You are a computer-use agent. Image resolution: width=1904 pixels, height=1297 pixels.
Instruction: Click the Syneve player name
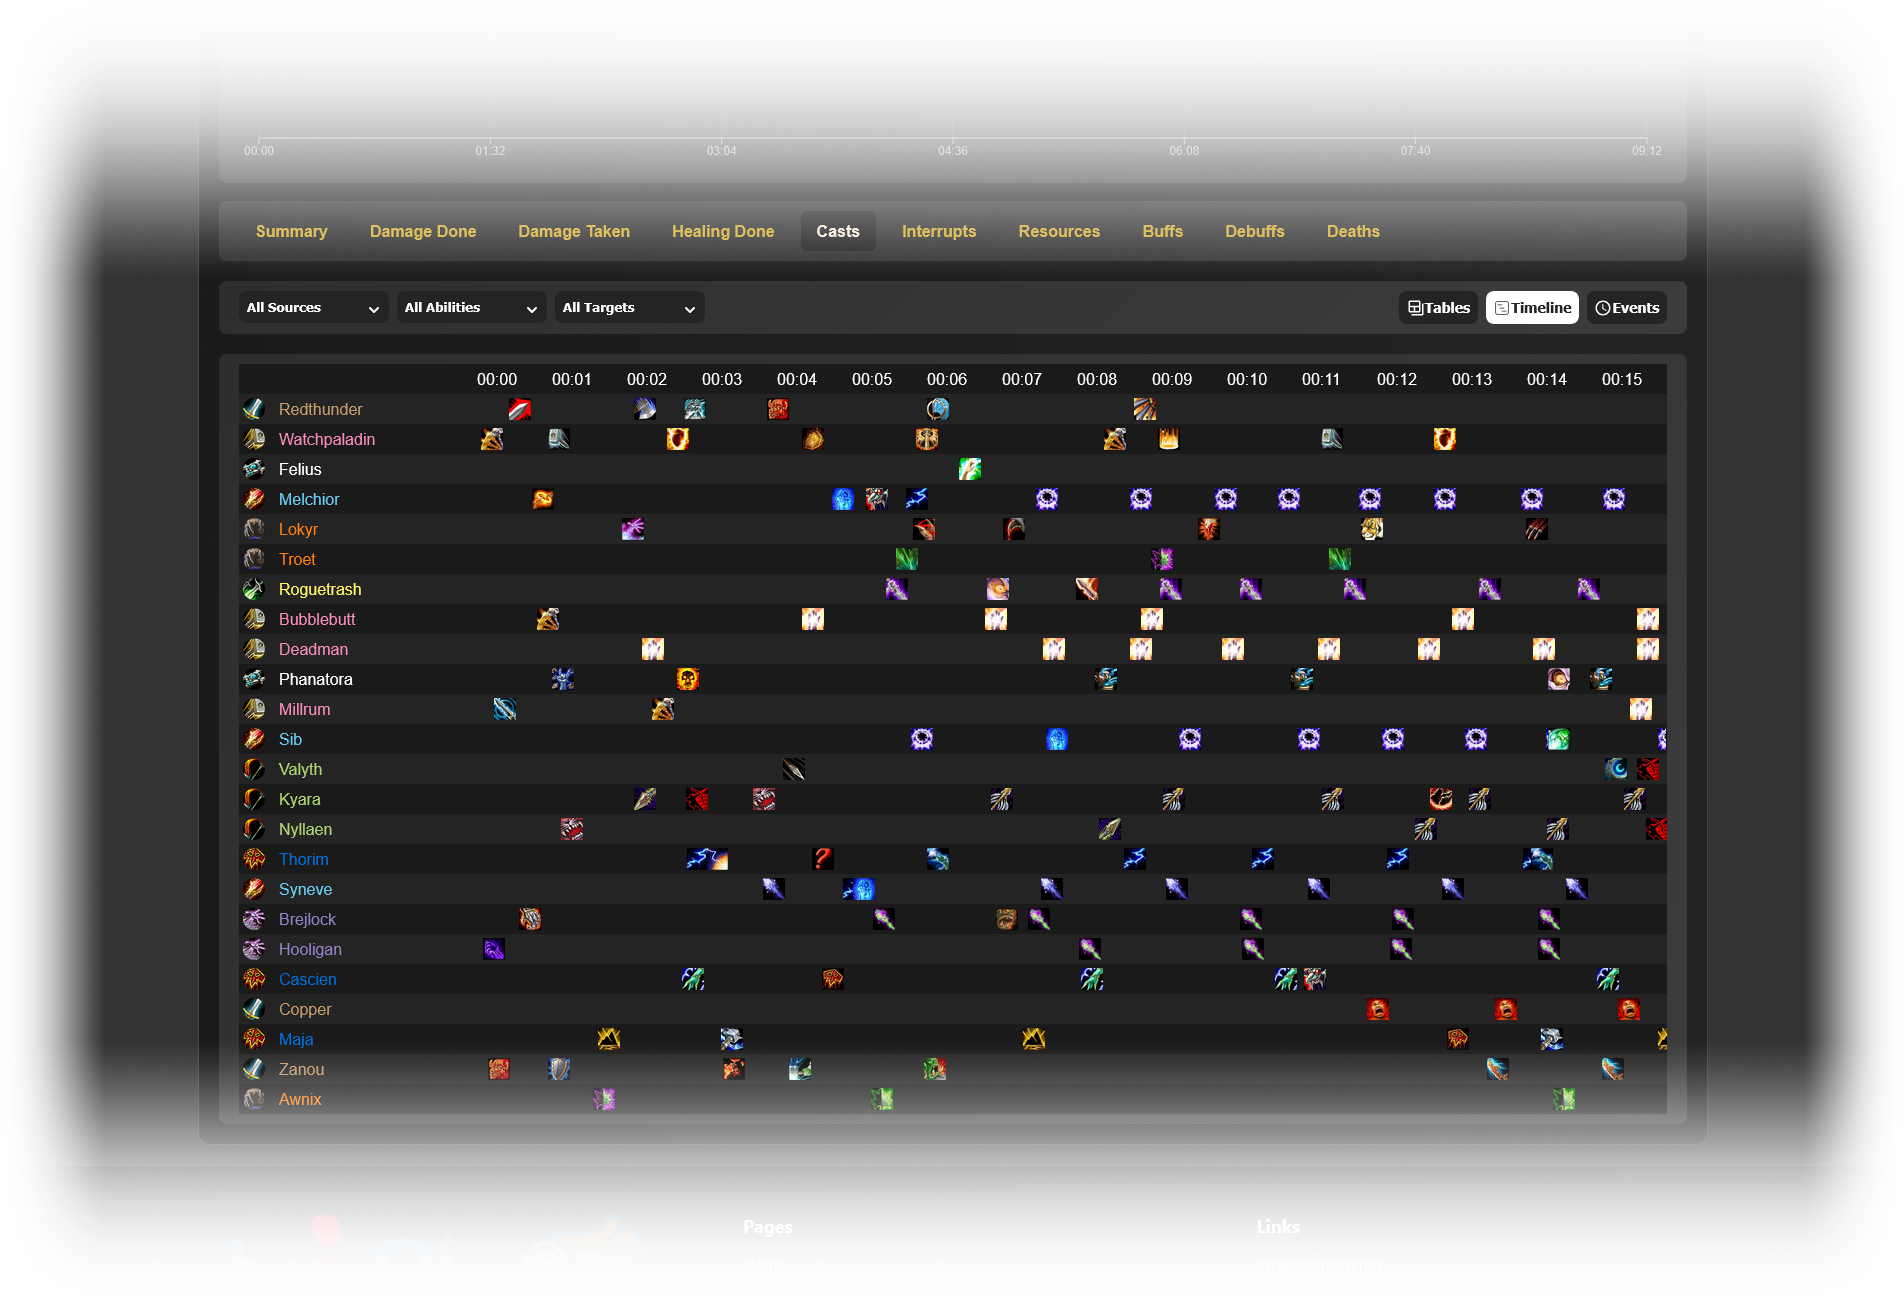click(306, 889)
